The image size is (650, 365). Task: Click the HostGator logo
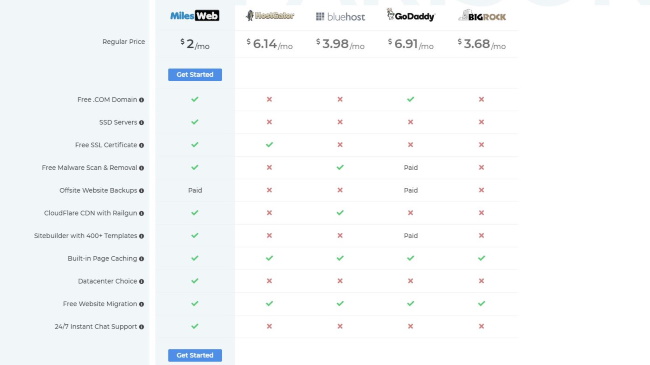(270, 16)
